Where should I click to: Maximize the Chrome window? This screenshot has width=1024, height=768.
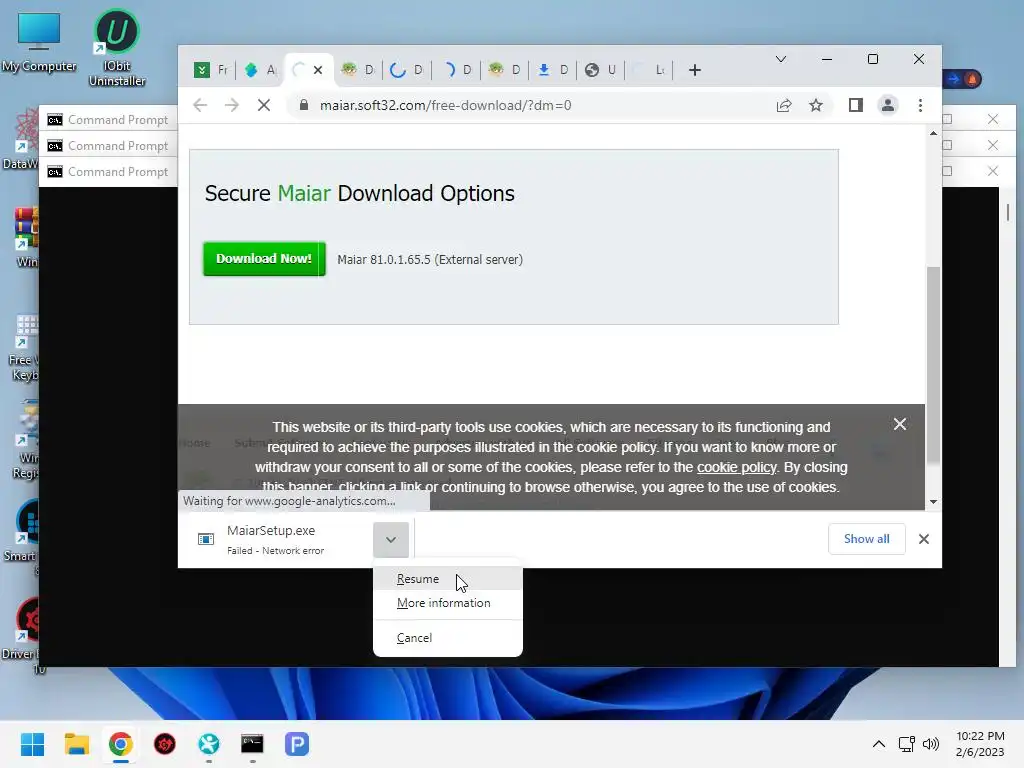tap(872, 59)
